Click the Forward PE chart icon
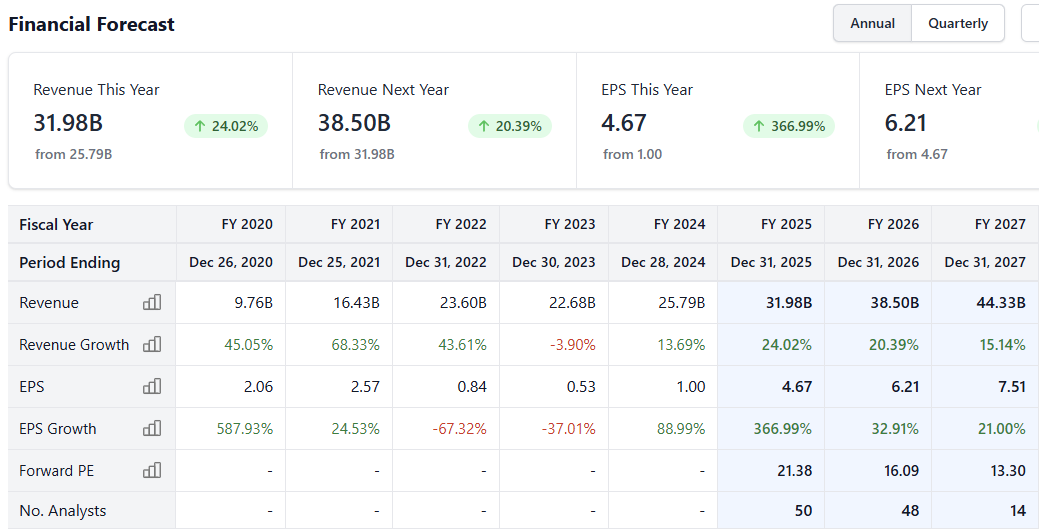 point(152,470)
